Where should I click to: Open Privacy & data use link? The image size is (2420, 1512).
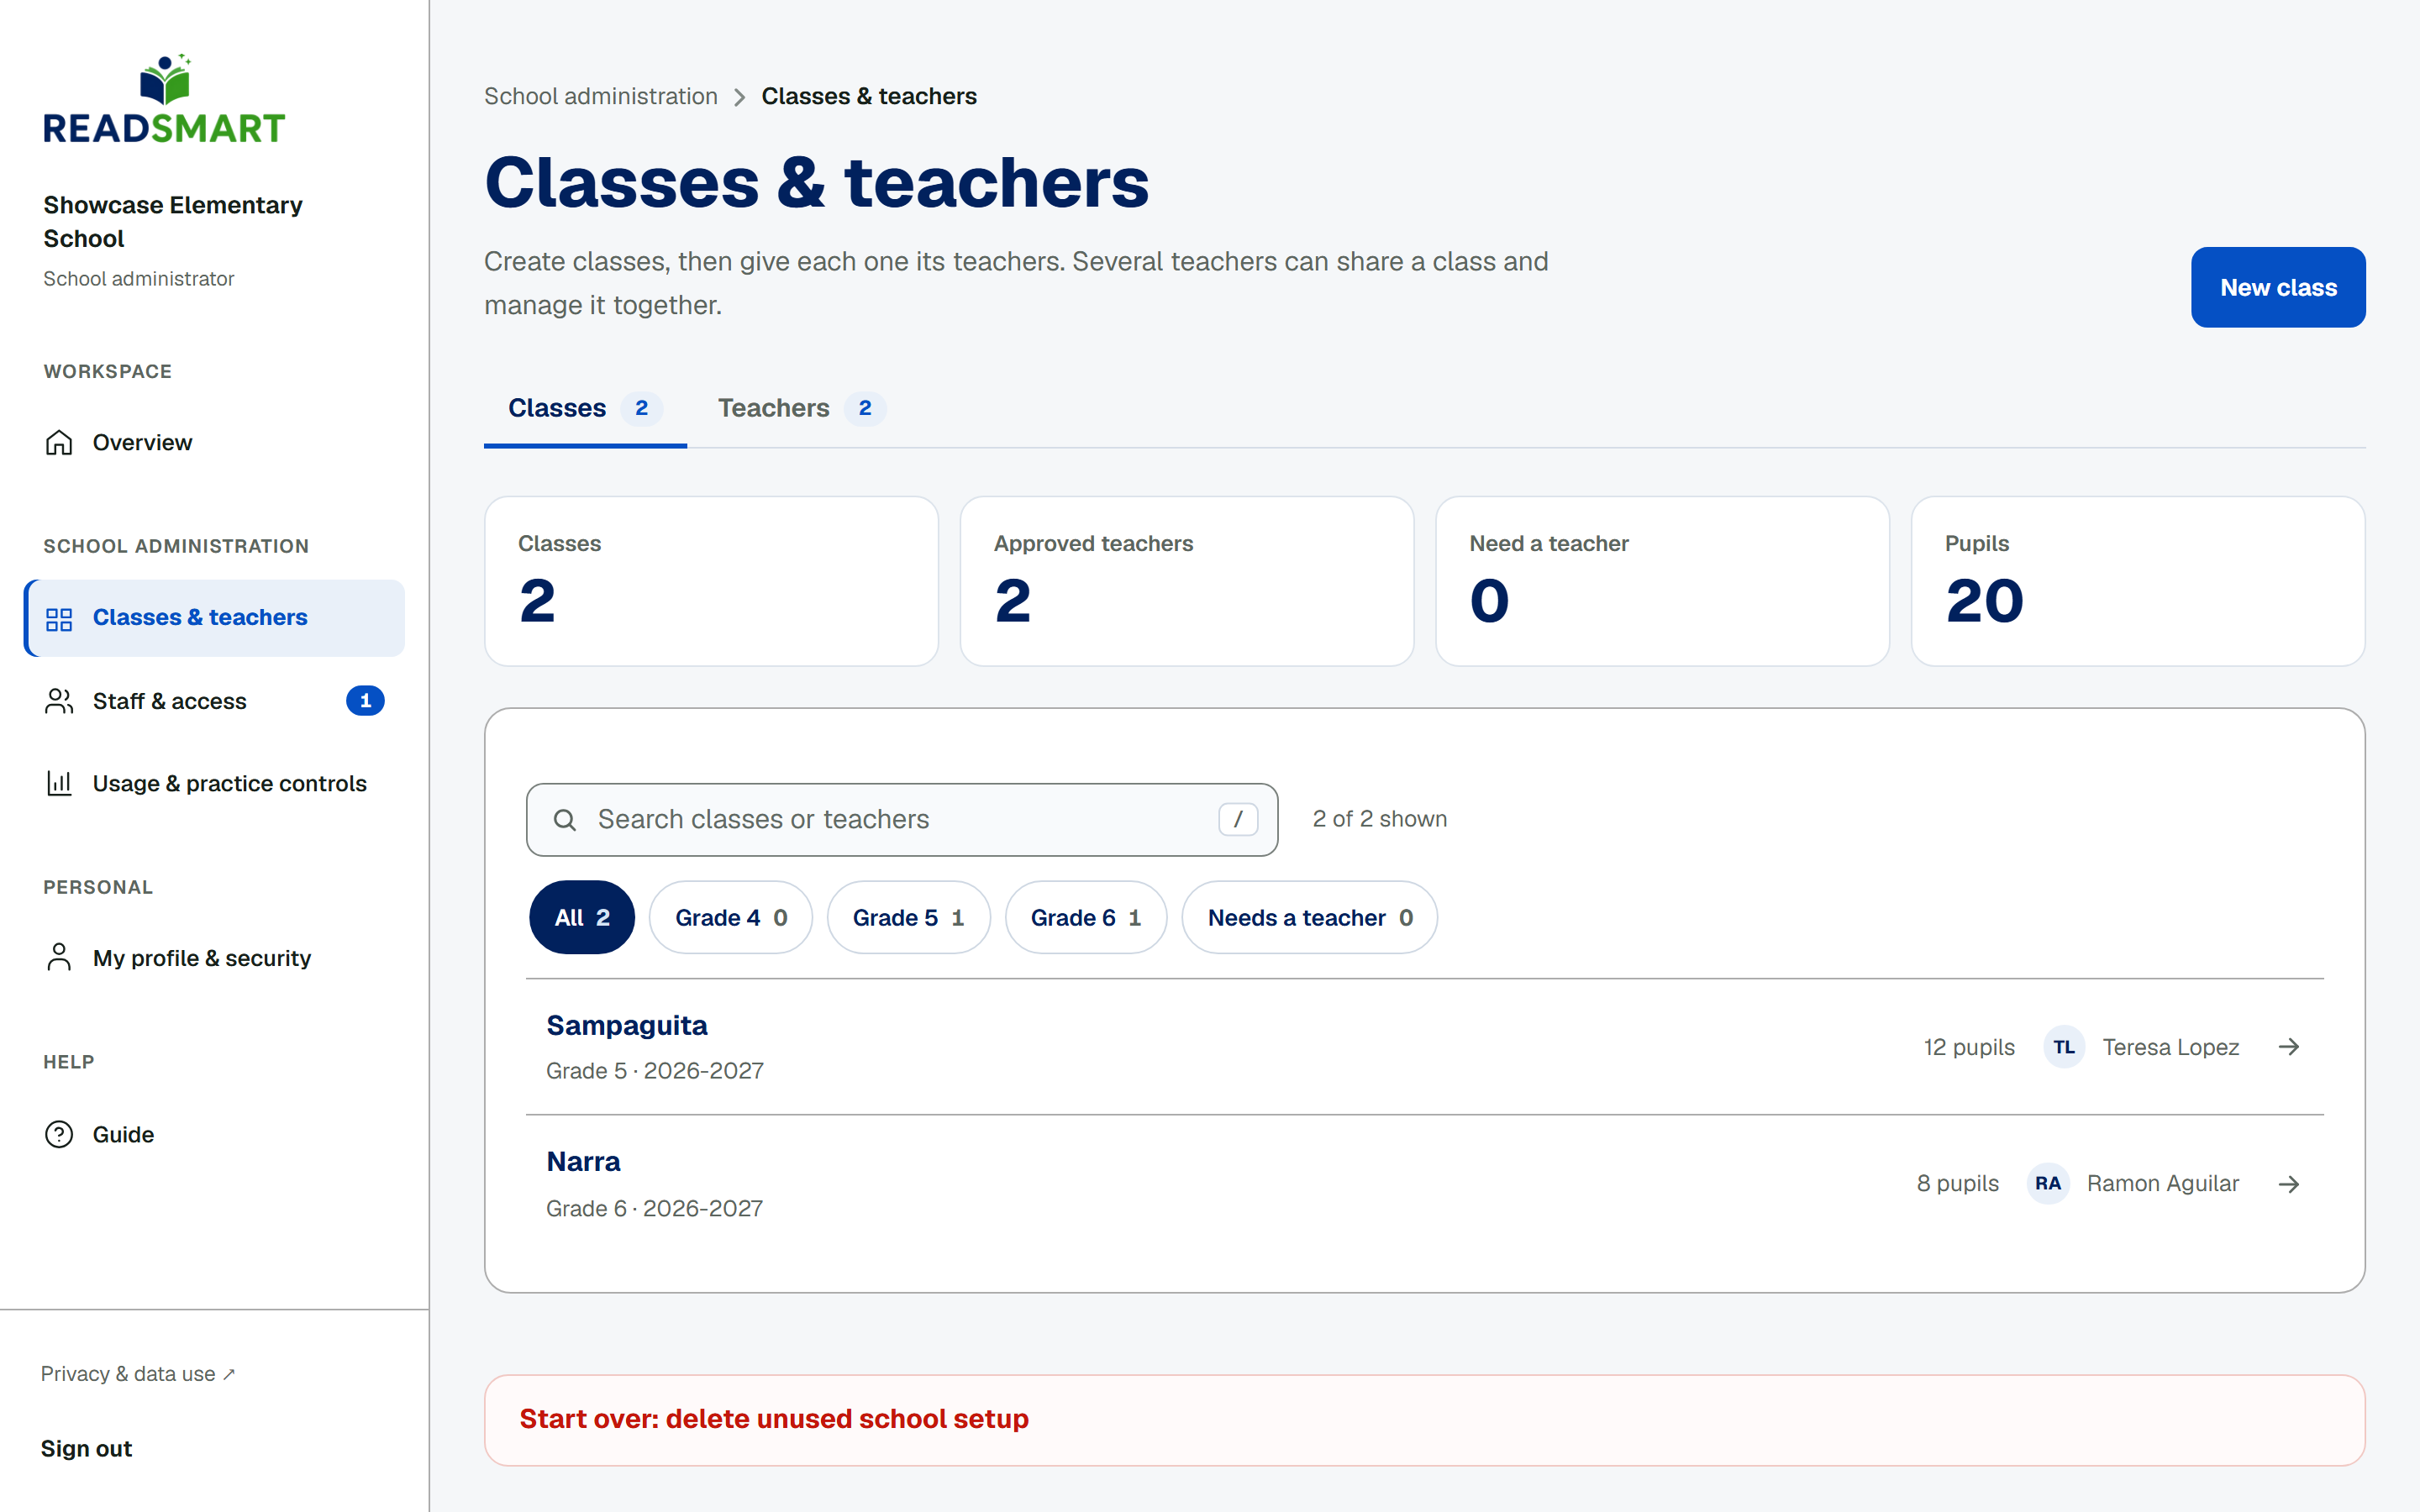pos(138,1374)
